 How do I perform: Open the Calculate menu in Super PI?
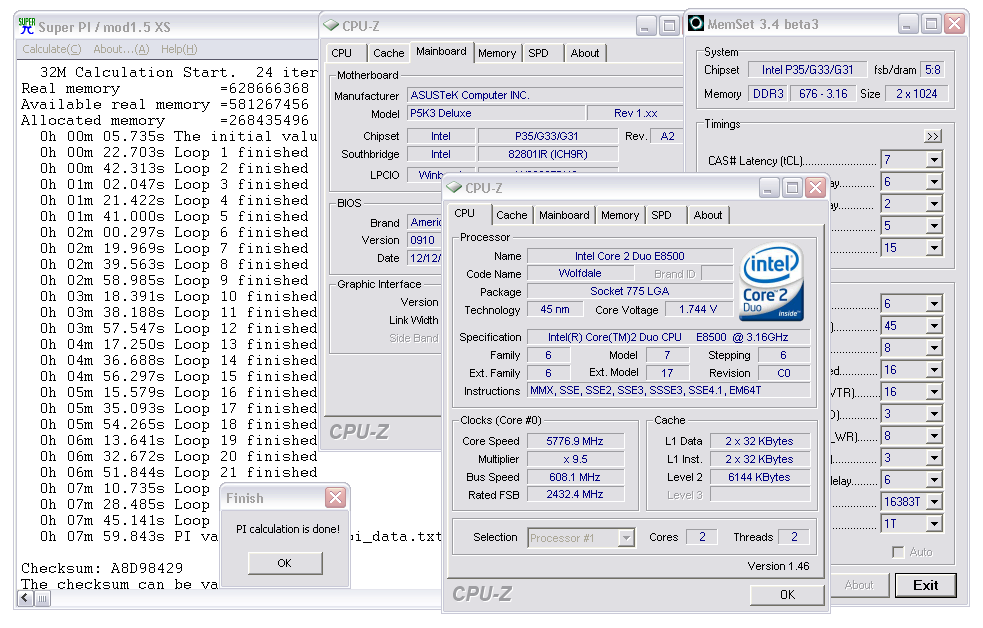pos(52,49)
